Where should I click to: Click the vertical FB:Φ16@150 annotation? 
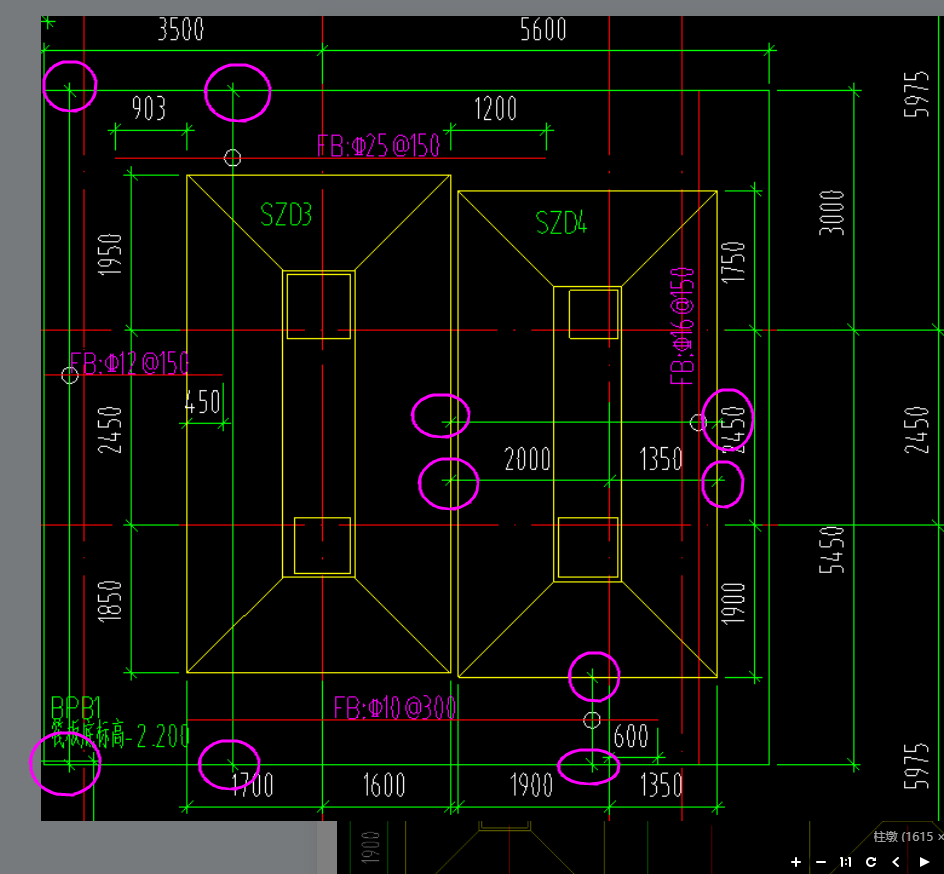pyautogui.click(x=682, y=326)
